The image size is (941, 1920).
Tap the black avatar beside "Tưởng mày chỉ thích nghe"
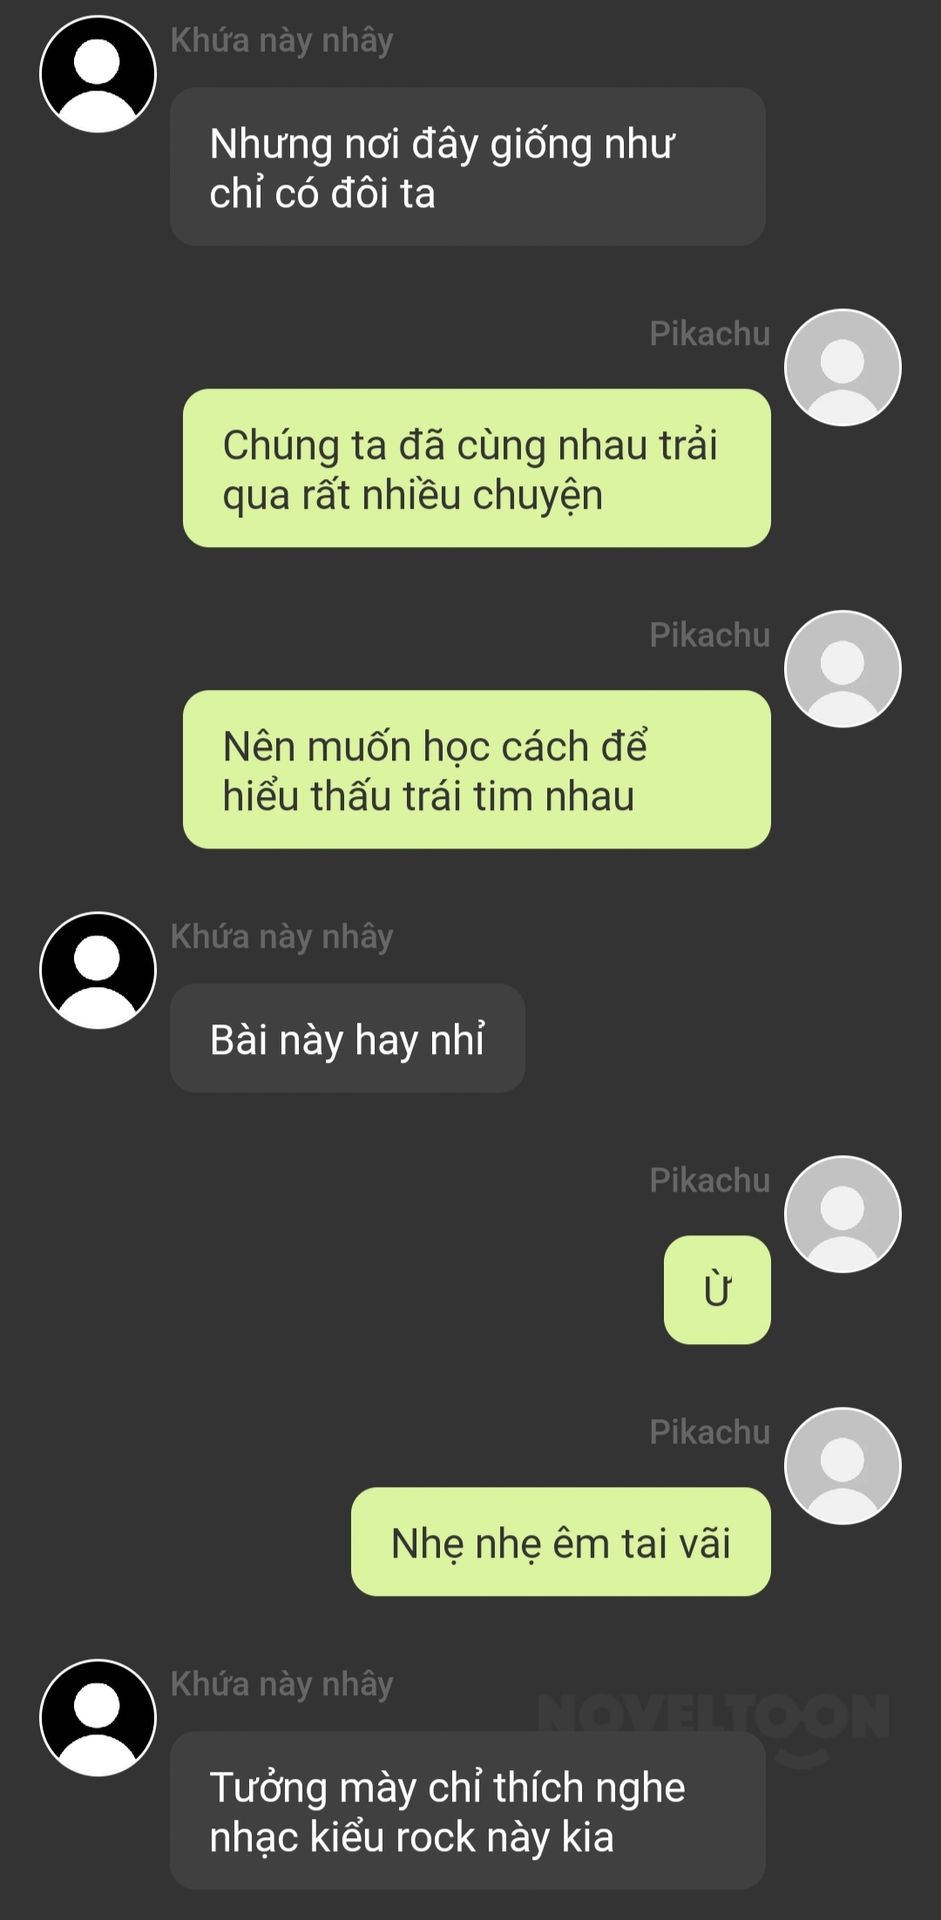98,1718
